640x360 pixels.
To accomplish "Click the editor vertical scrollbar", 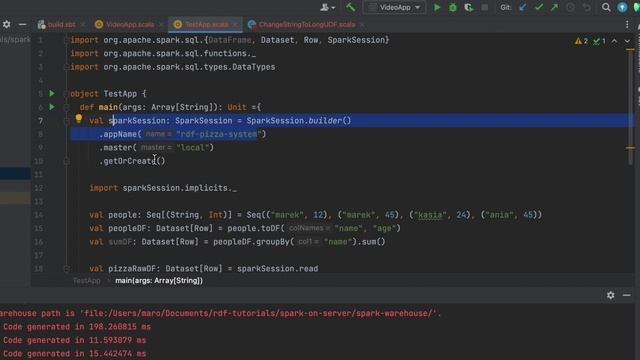I will tap(630, 108).
